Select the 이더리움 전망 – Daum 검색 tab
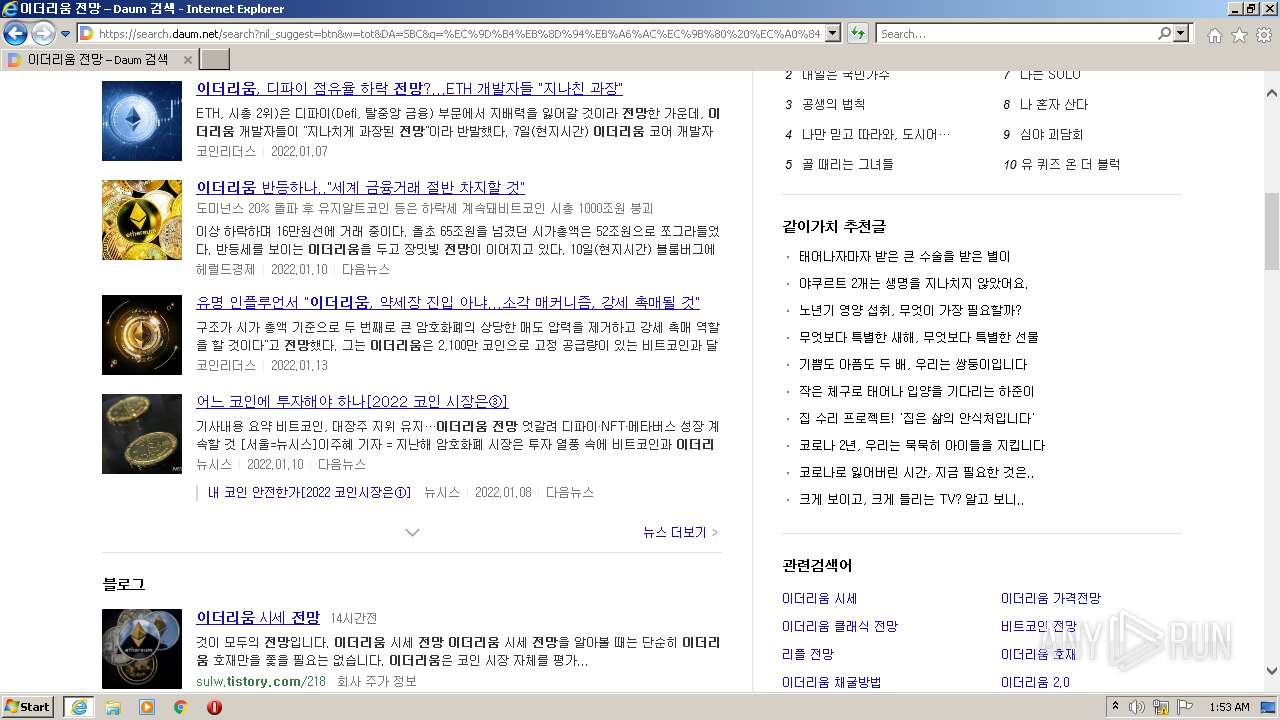Viewport: 1280px width, 720px height. [100, 60]
